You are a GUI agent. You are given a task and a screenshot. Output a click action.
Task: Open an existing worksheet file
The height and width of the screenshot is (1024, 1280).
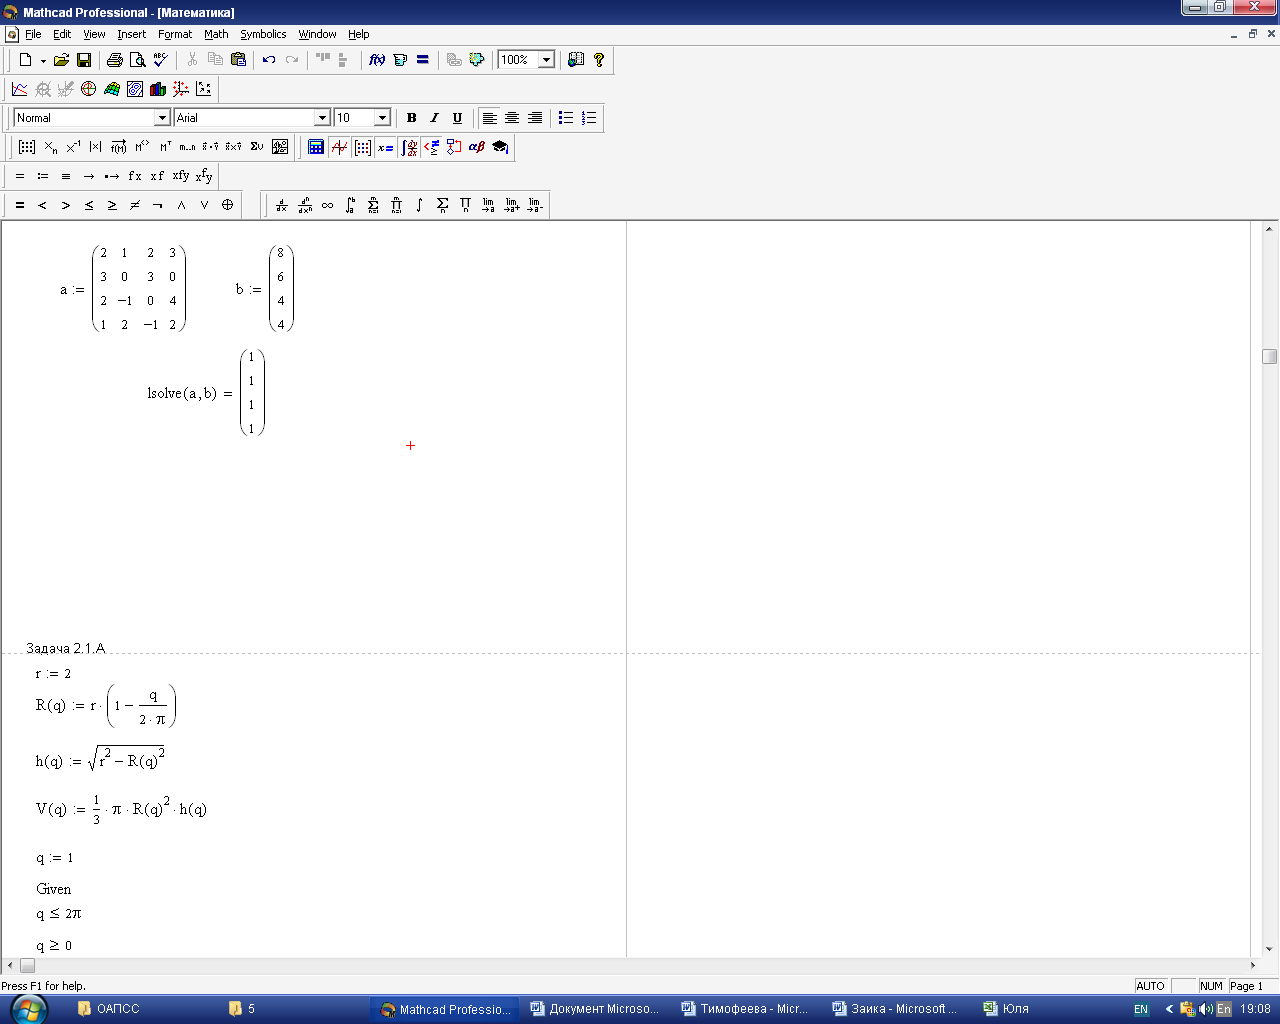(x=61, y=60)
